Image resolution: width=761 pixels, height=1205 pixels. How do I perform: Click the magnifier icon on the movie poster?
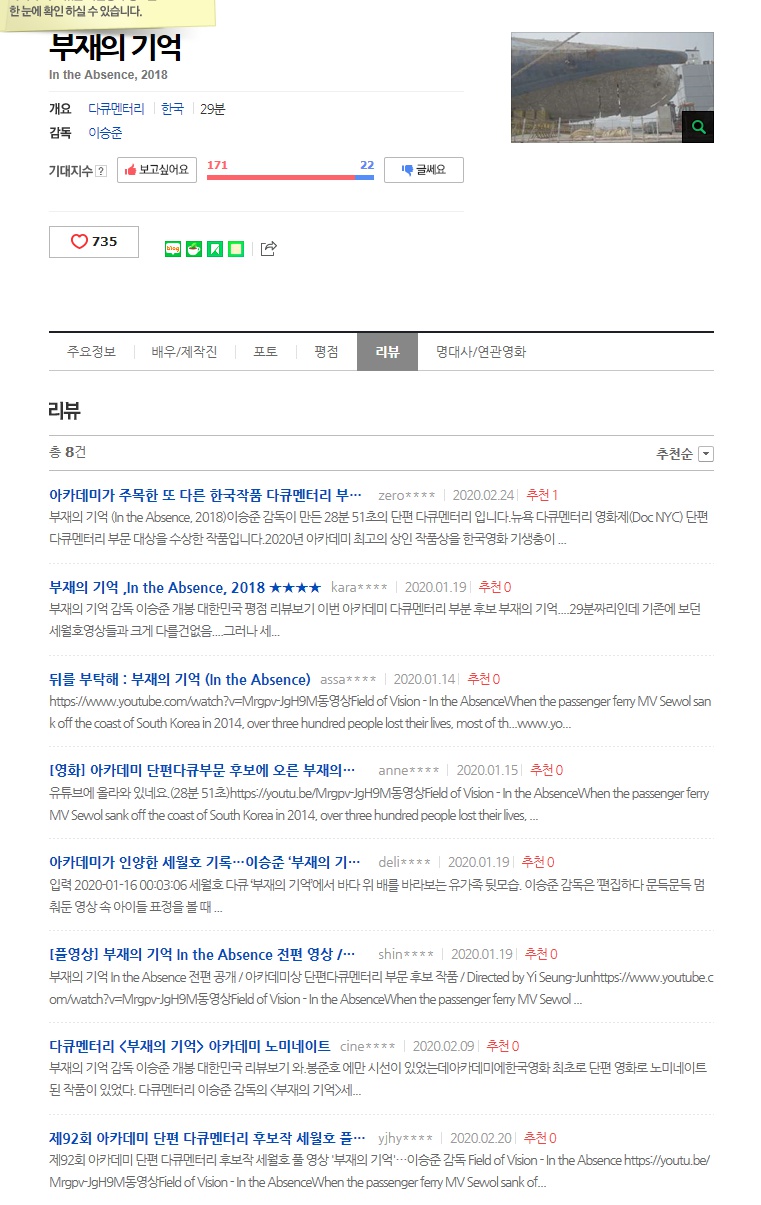698,127
